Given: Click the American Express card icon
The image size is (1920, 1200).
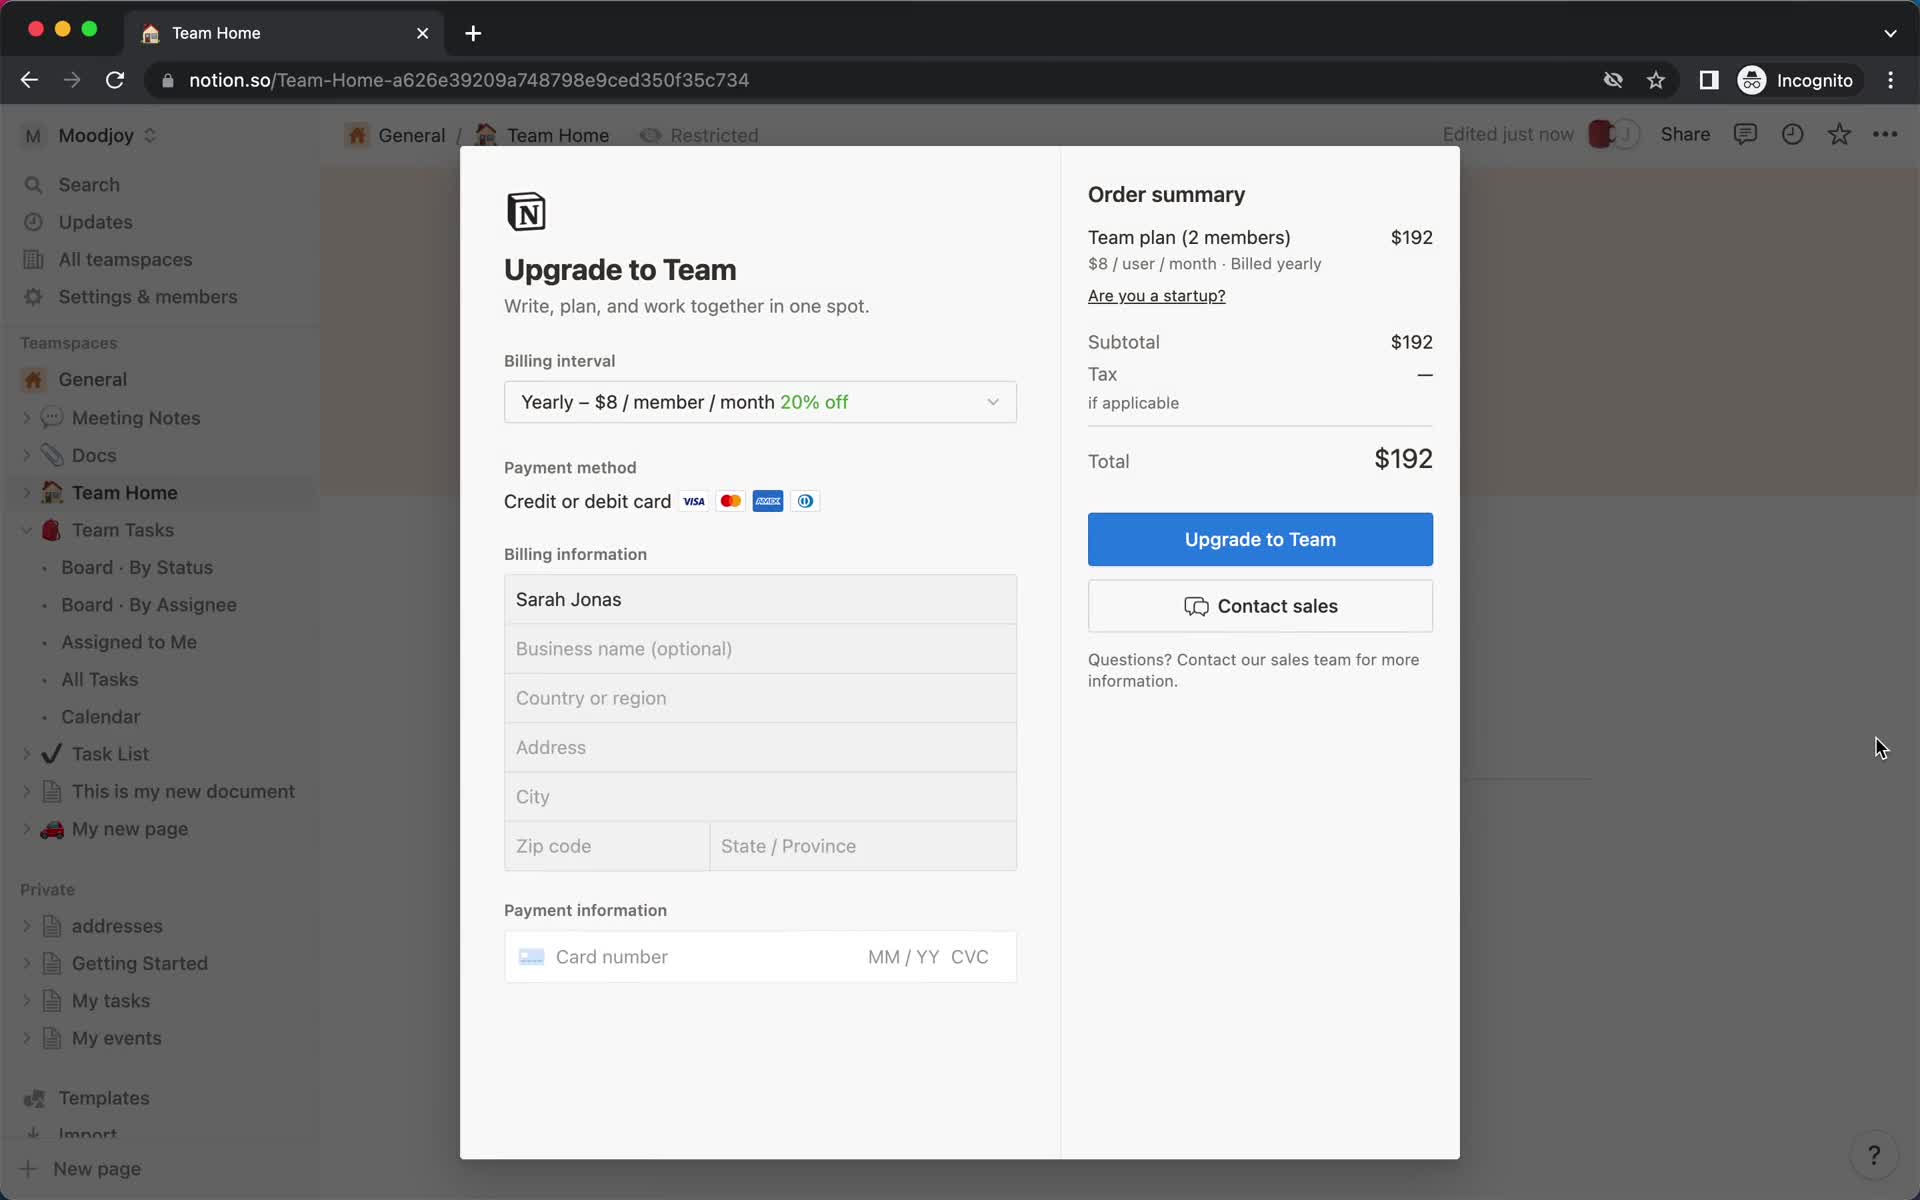Looking at the screenshot, I should pos(768,501).
